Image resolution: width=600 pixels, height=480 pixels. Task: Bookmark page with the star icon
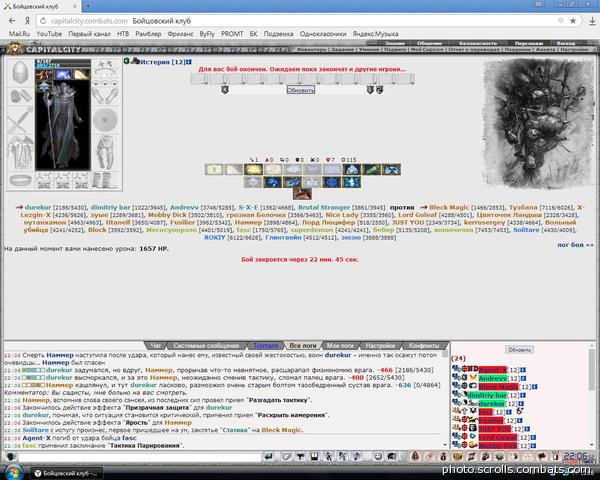(573, 21)
